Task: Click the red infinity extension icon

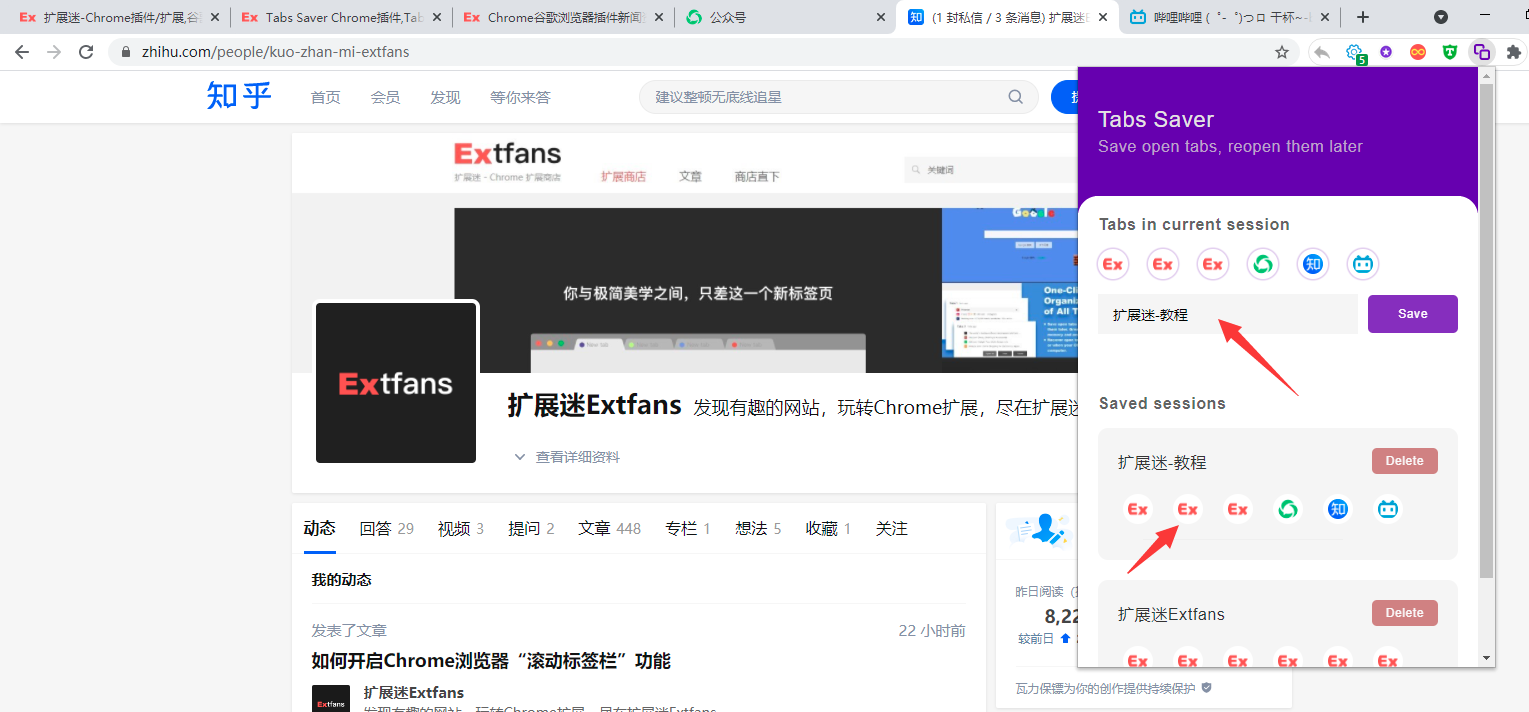Action: click(1418, 52)
